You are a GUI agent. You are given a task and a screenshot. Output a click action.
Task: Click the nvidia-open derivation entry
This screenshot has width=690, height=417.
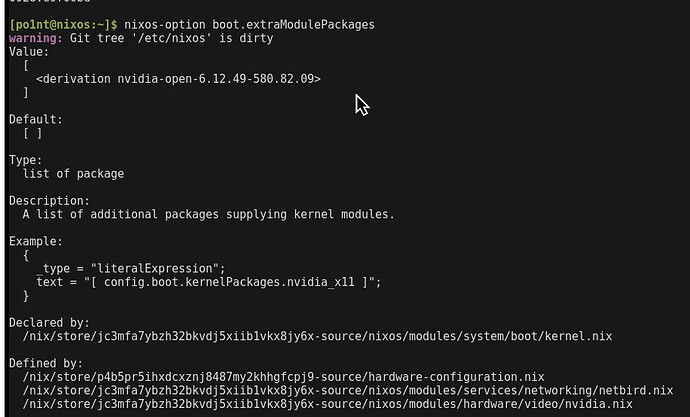(178, 78)
